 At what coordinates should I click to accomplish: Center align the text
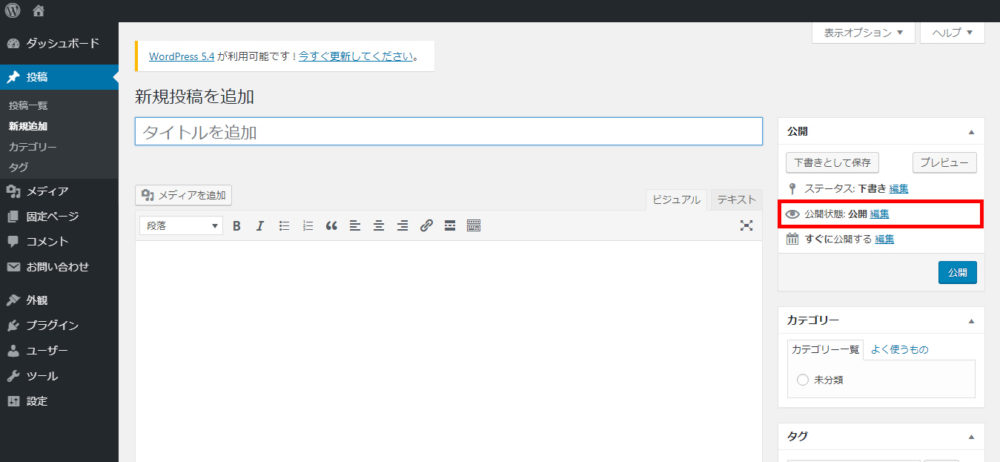(379, 226)
